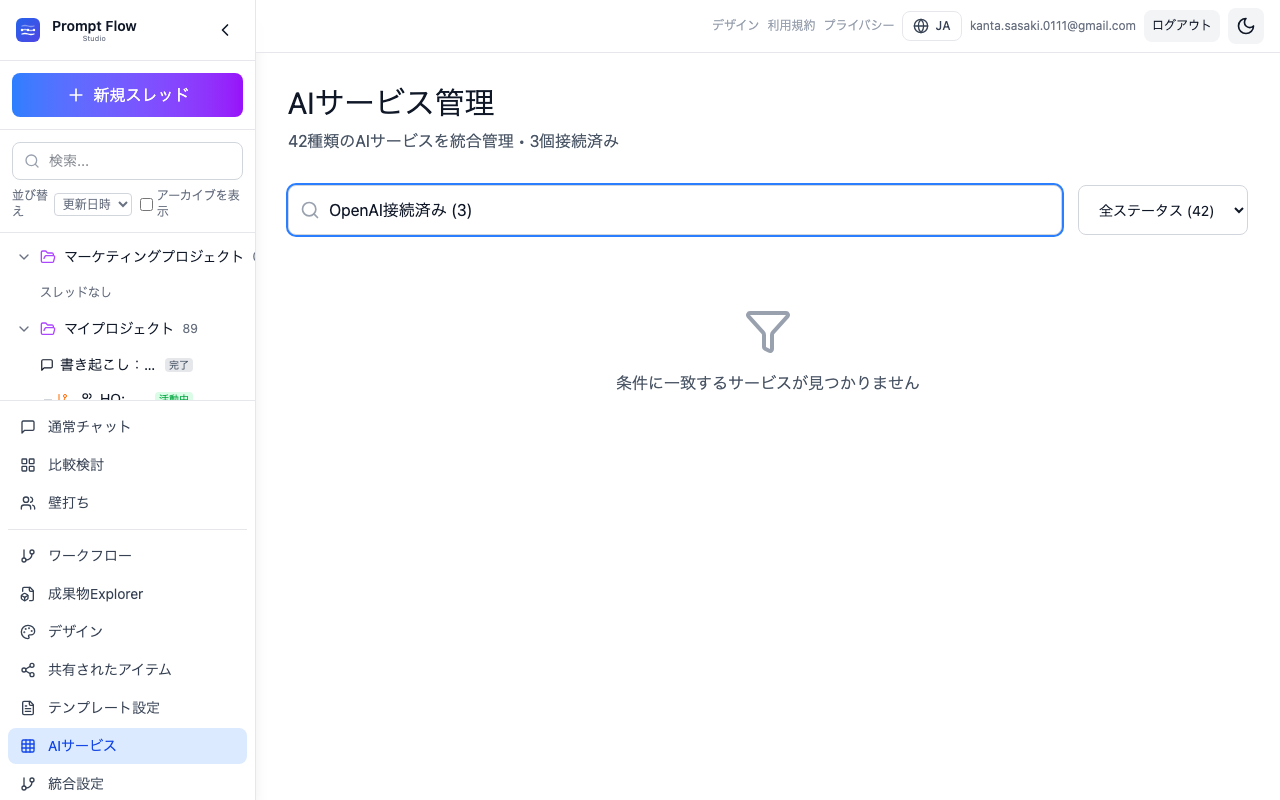Open the 比較検討 menu item
The height and width of the screenshot is (800, 1280).
pos(127,465)
